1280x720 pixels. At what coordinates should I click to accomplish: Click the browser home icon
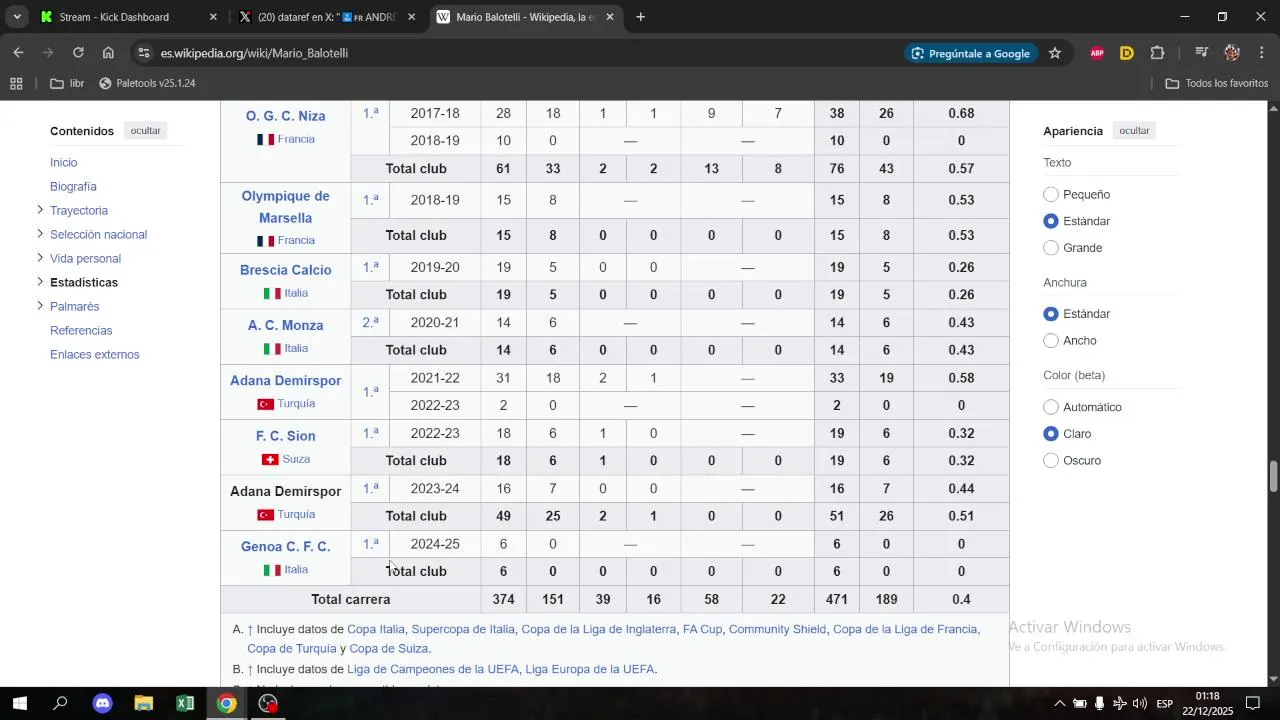coord(108,53)
